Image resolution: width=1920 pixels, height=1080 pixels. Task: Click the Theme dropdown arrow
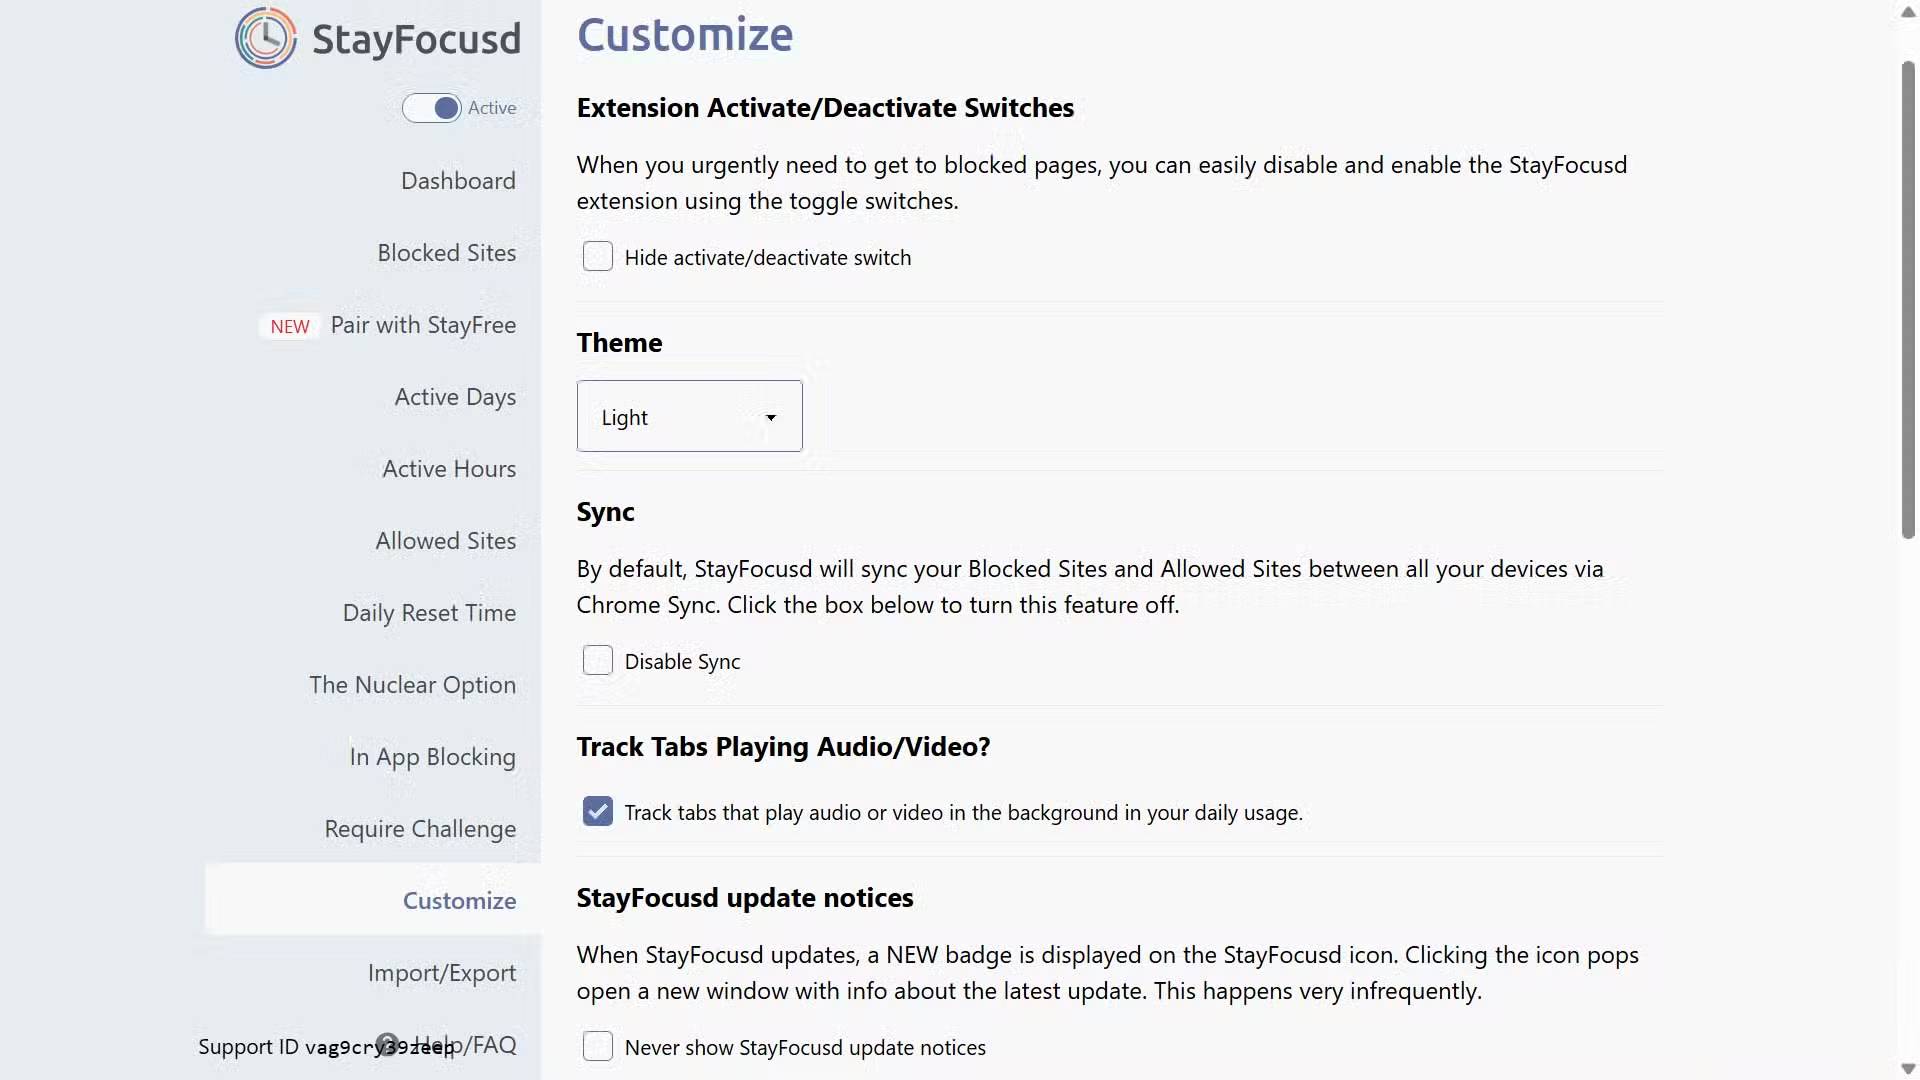click(771, 417)
